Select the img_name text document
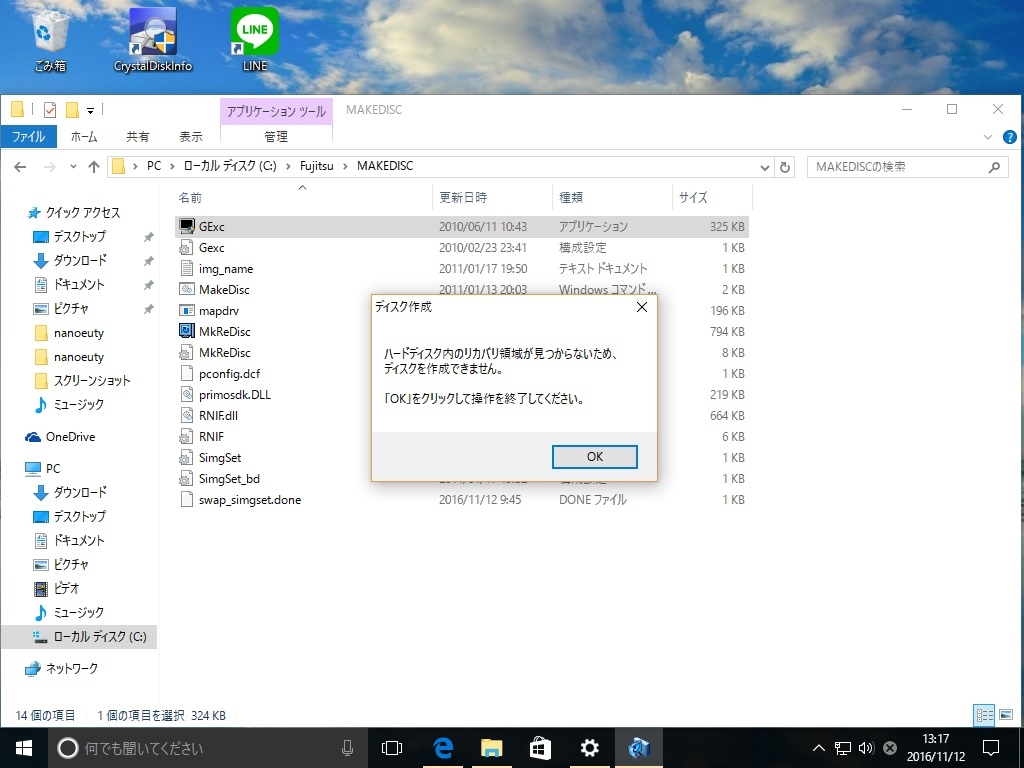 [x=462, y=268]
